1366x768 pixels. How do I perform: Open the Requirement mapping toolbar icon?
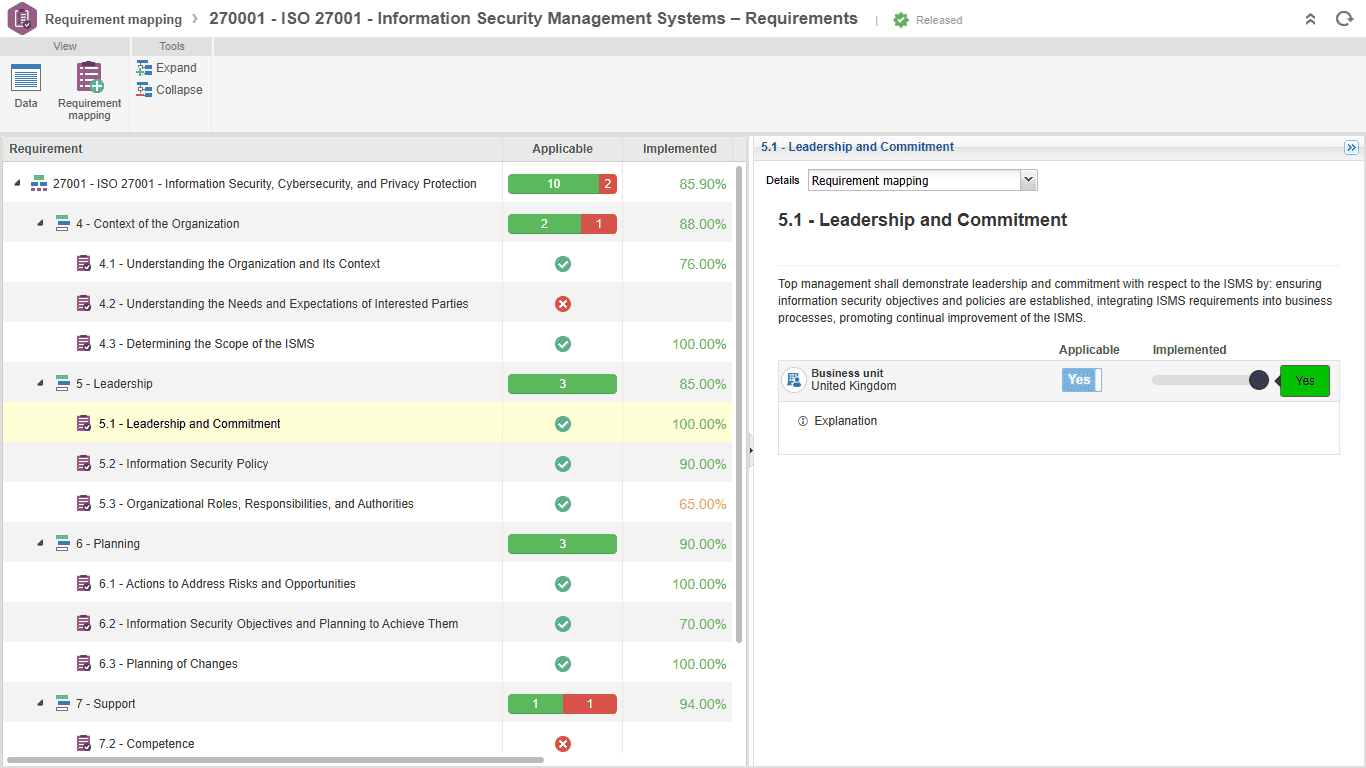pos(89,77)
